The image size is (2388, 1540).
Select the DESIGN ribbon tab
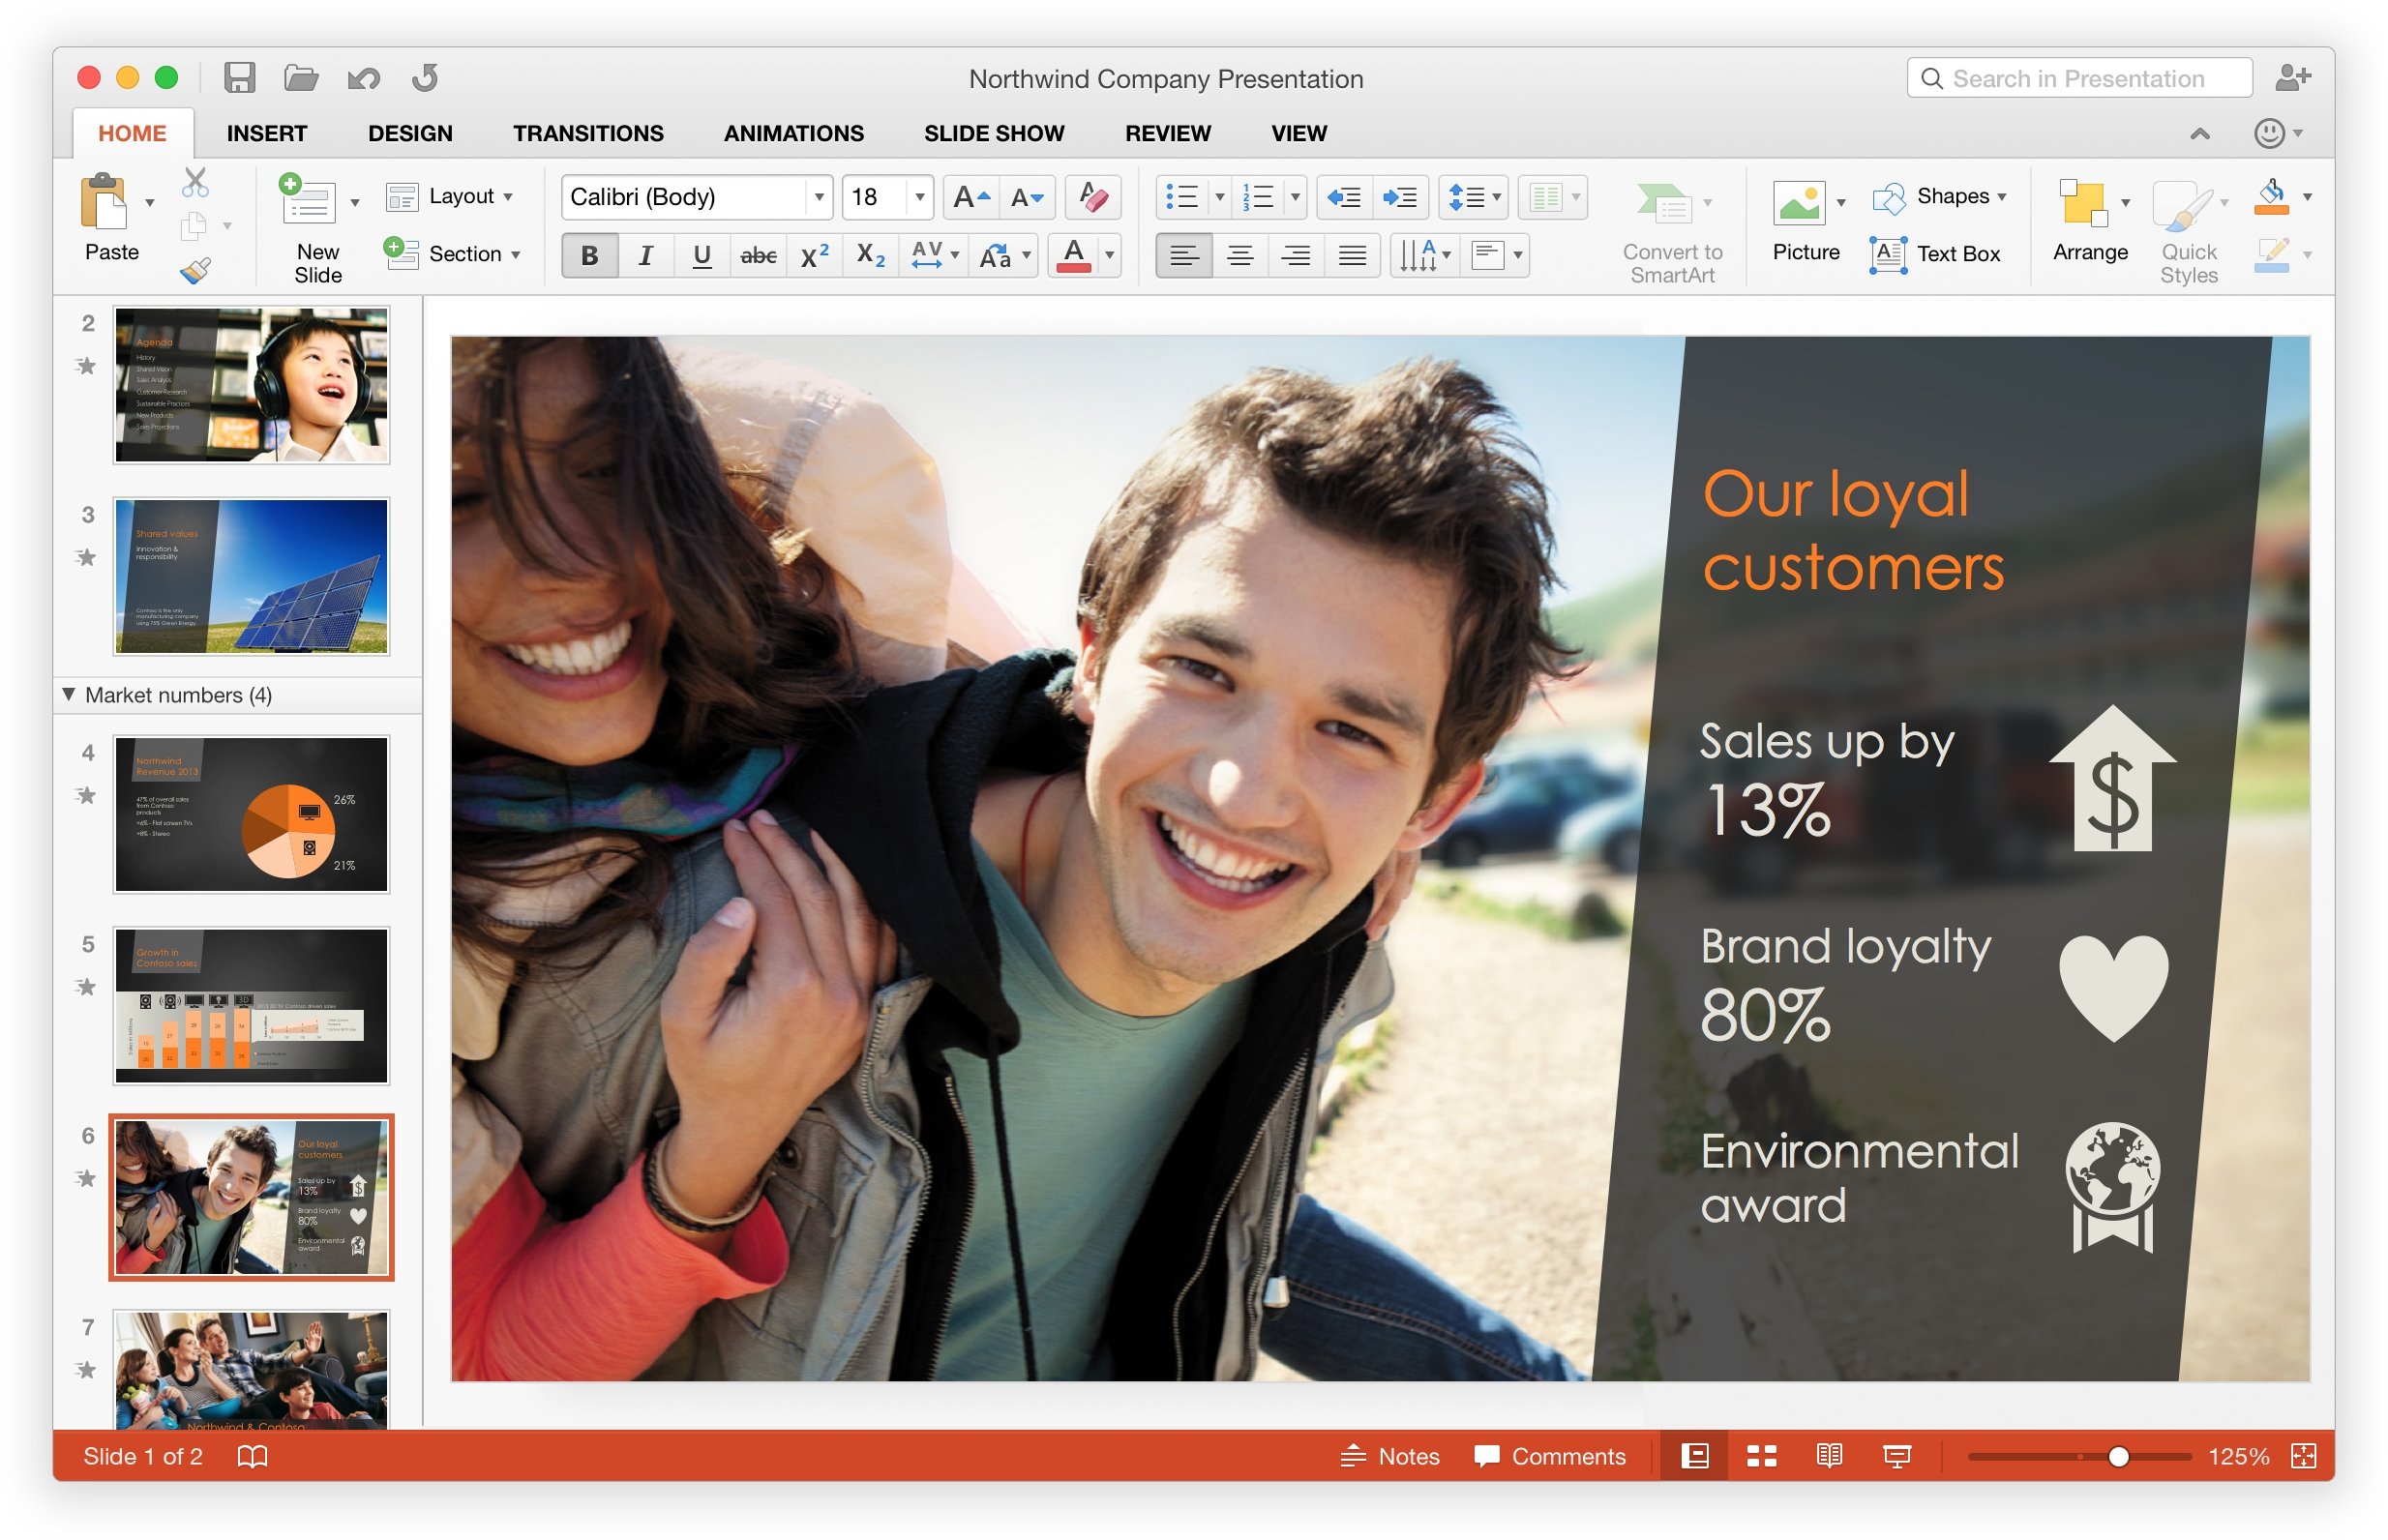[x=405, y=134]
